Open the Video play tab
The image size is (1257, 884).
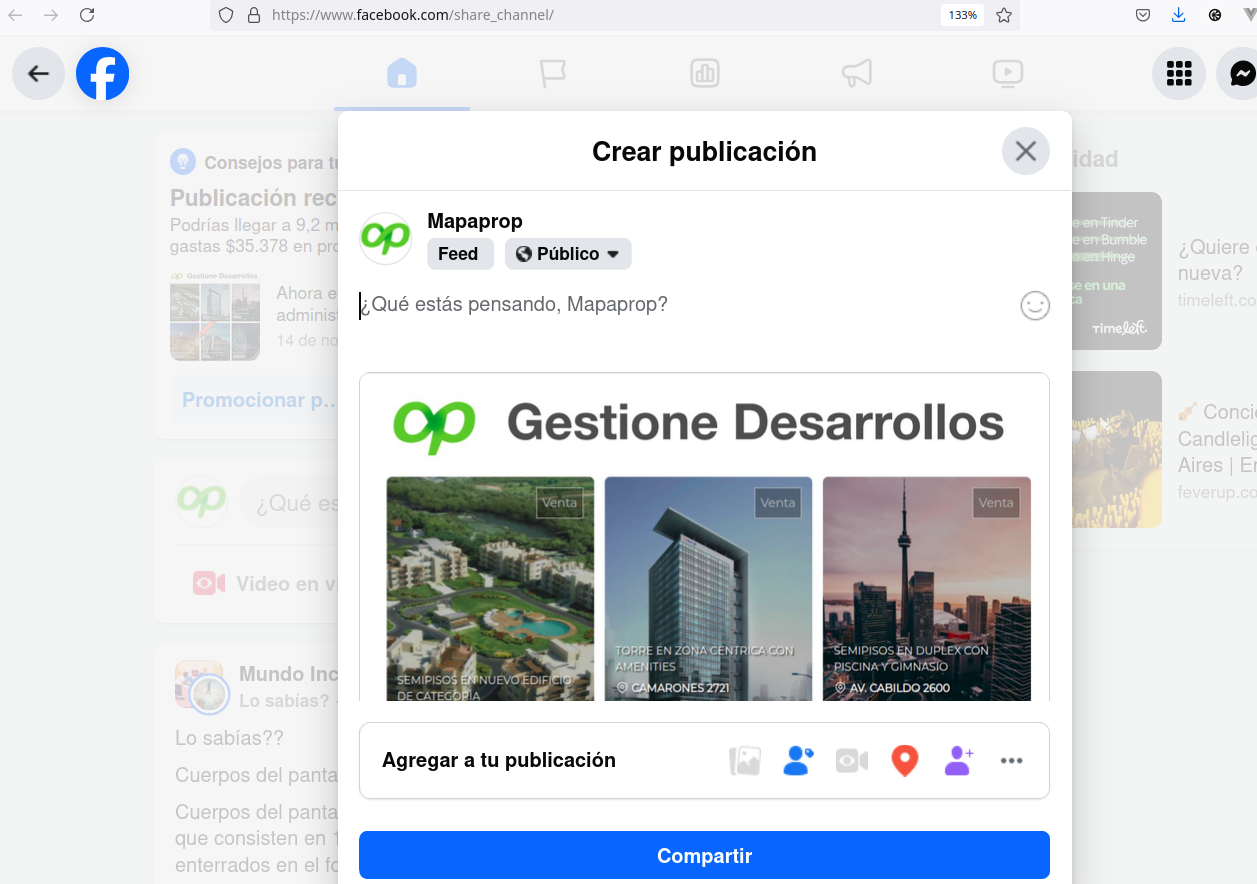click(1007, 73)
